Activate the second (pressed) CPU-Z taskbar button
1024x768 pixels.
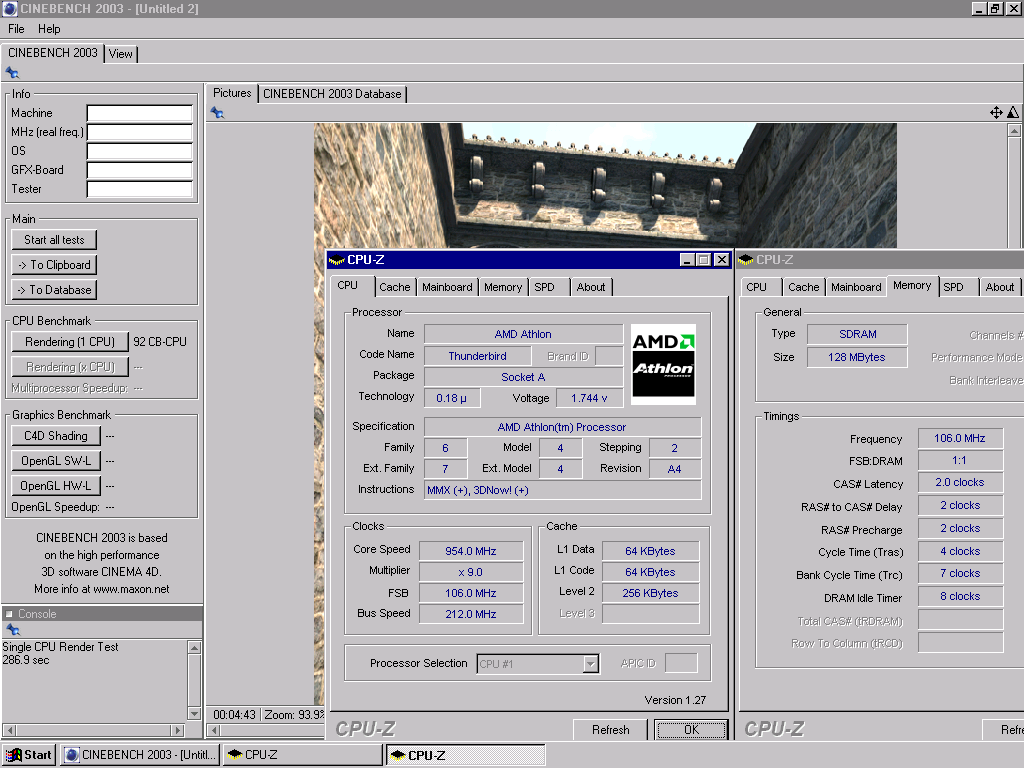[x=466, y=755]
